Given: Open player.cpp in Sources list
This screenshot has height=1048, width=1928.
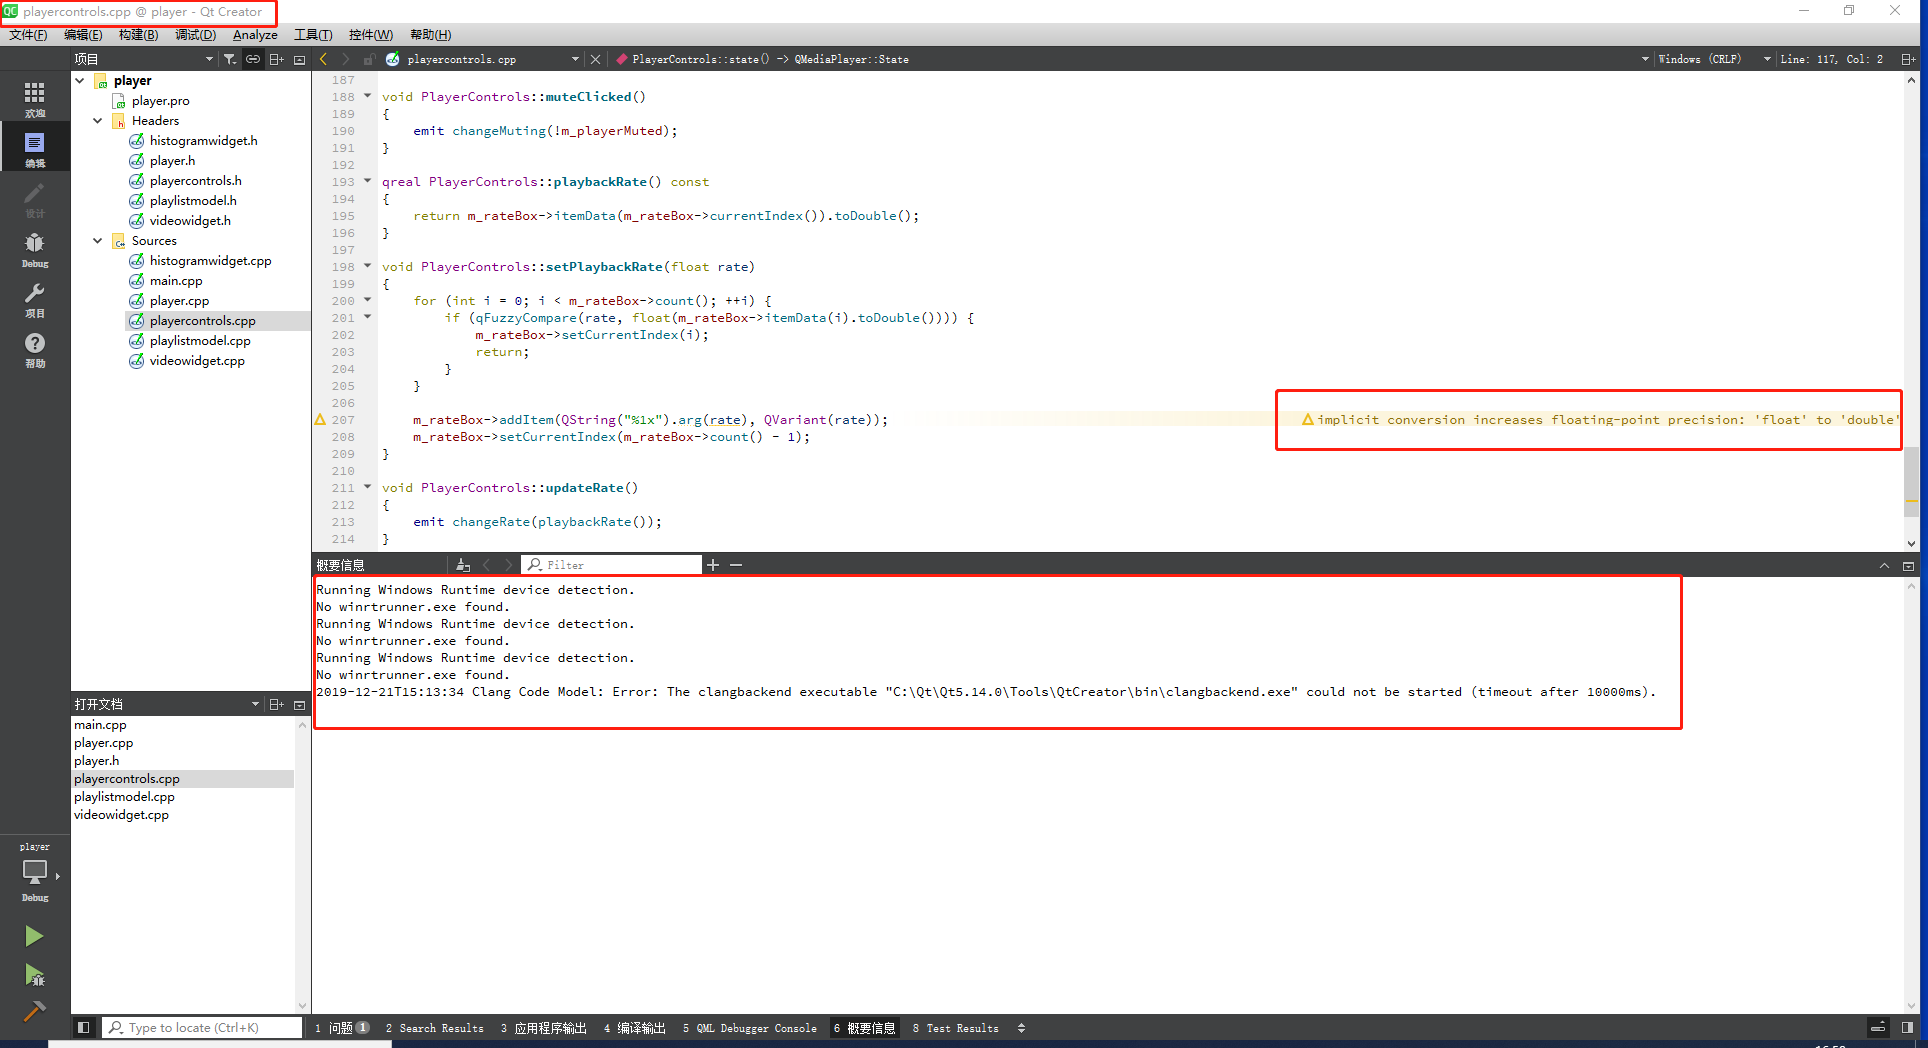Looking at the screenshot, I should (x=179, y=301).
